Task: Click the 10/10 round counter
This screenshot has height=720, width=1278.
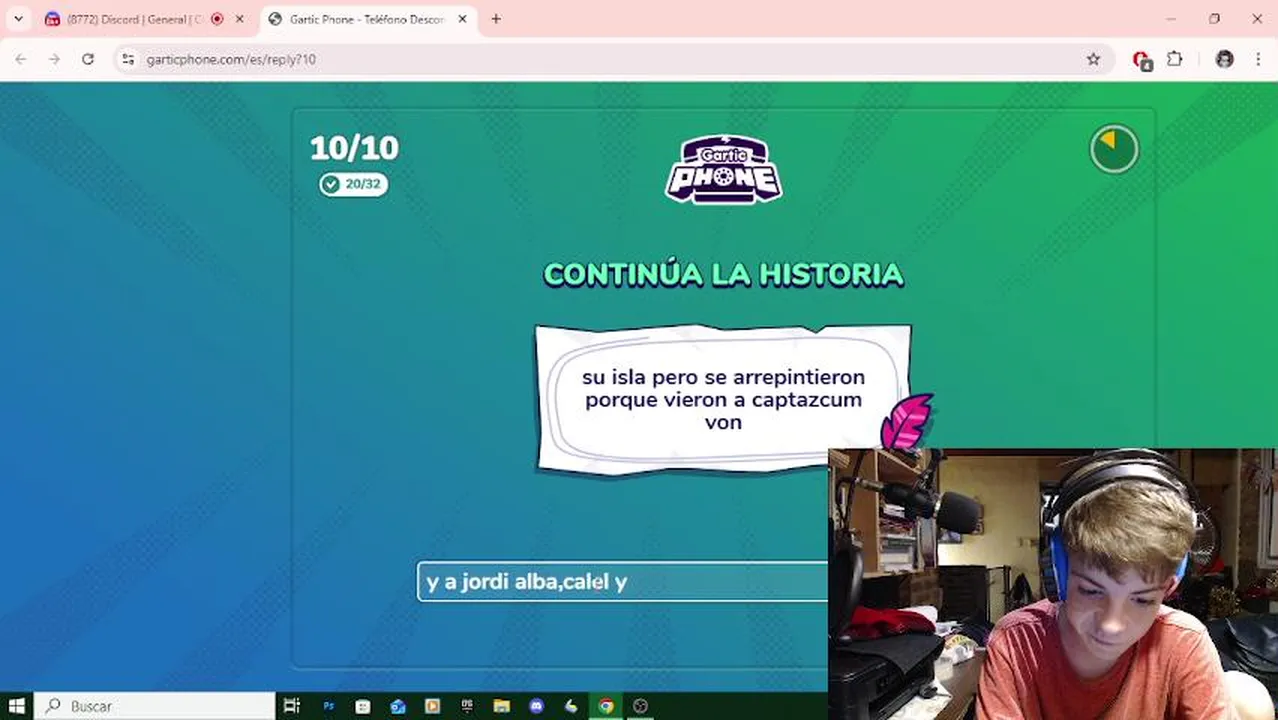Action: tap(354, 148)
